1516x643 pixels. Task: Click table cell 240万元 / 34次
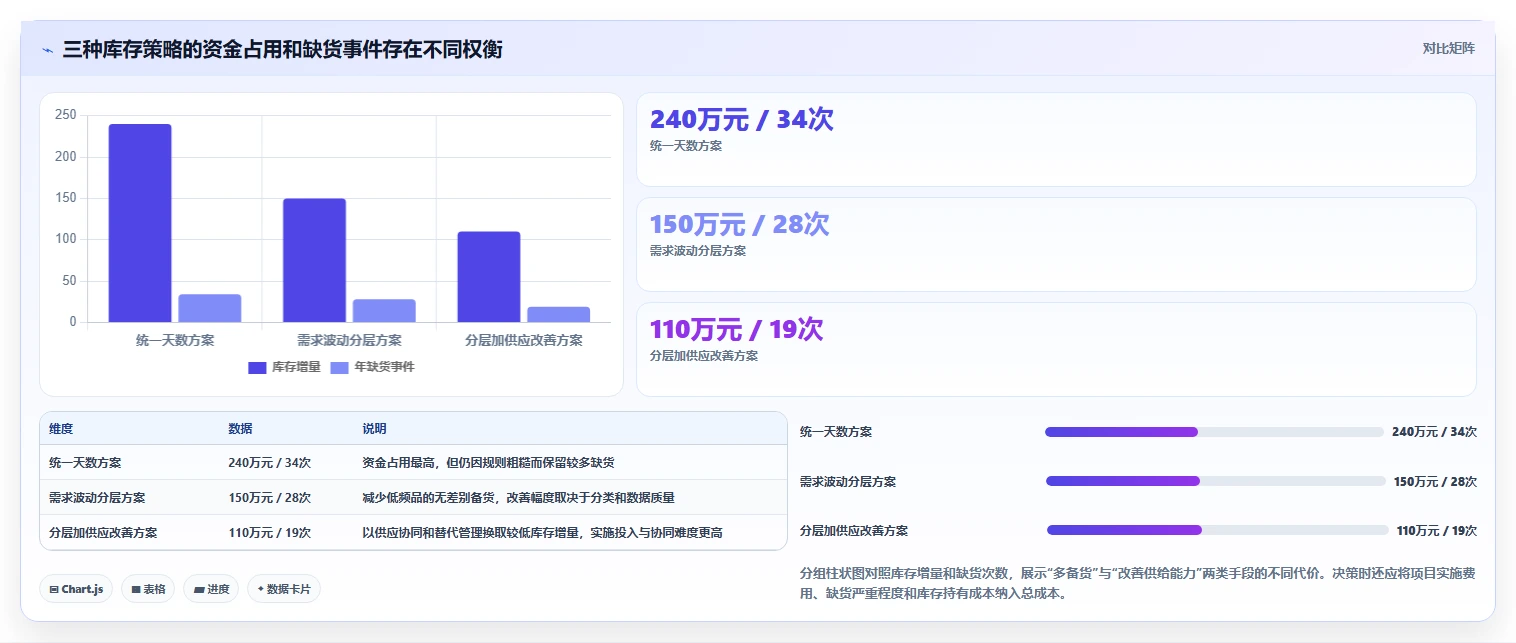269,463
